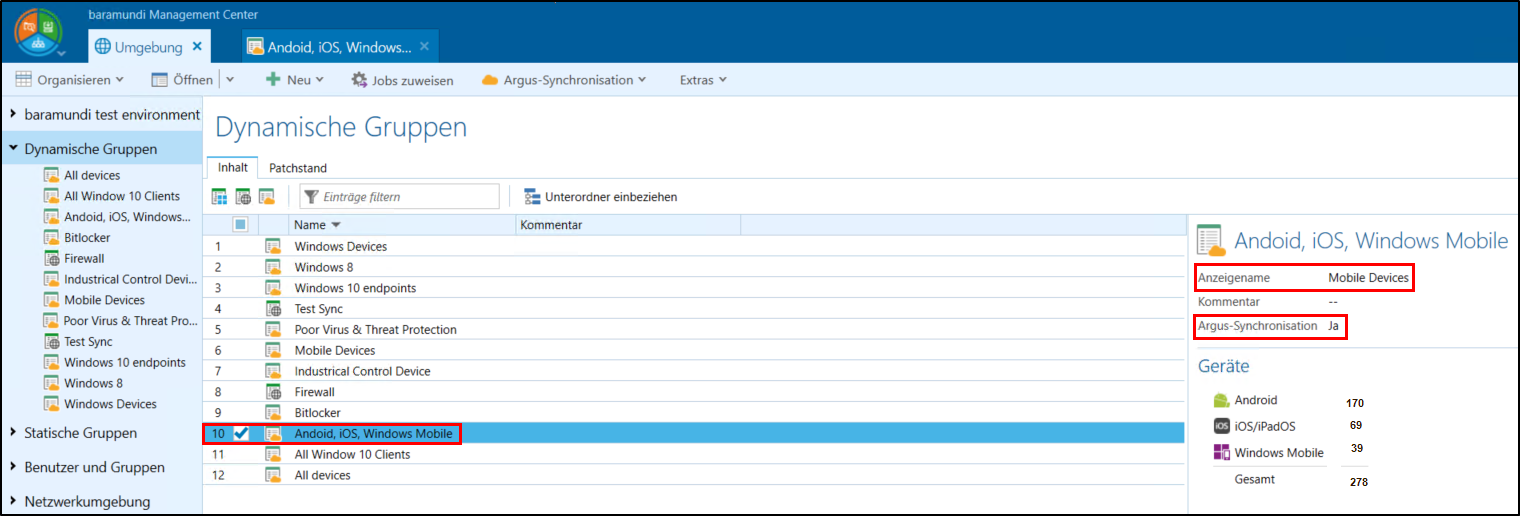Click the Organisieren grid icon

23,80
